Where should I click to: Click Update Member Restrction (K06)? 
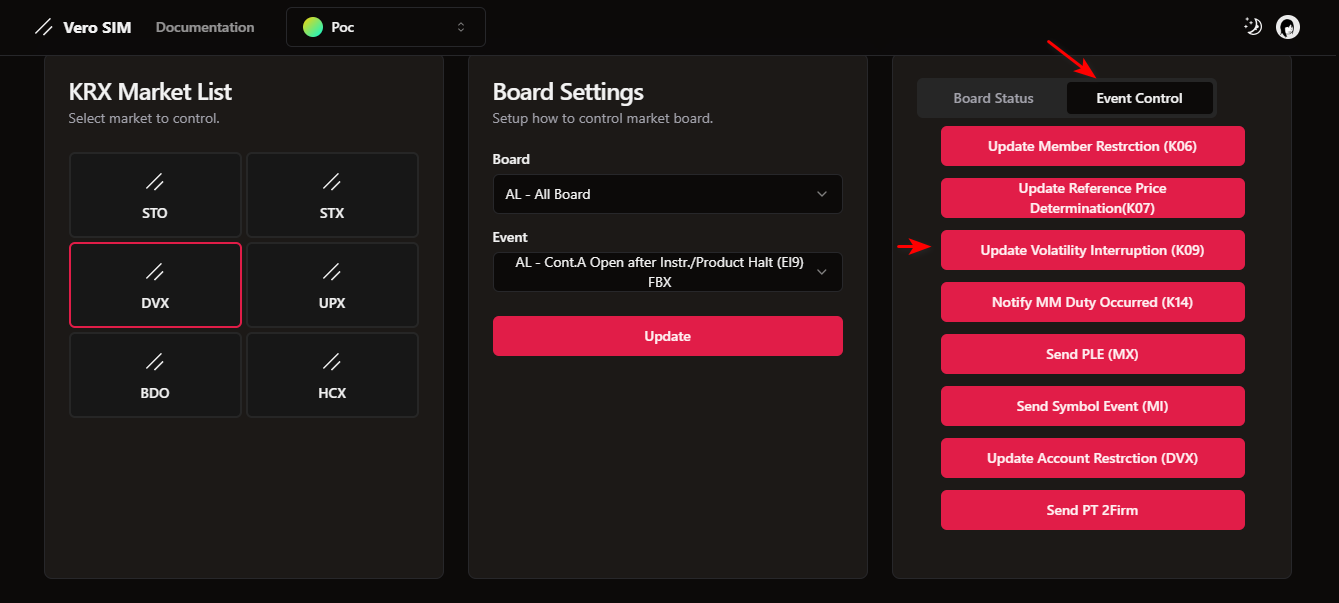1092,146
